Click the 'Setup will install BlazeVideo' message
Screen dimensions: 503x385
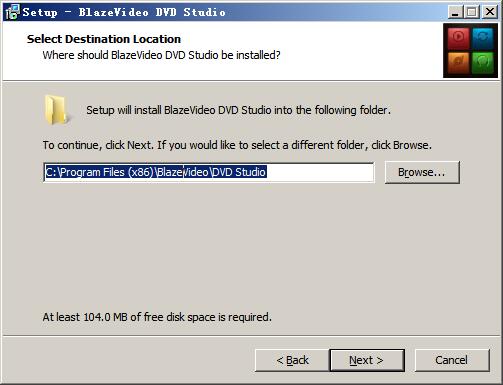pos(238,110)
